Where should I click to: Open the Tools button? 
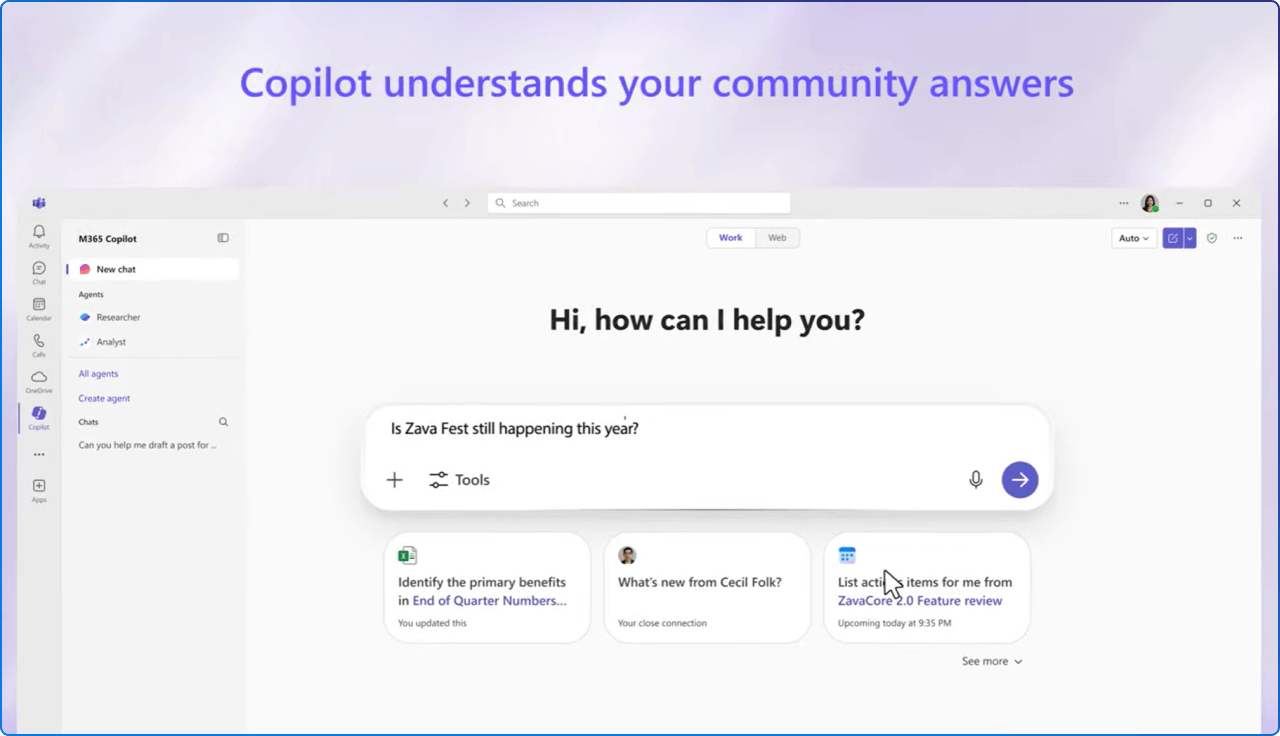[x=460, y=480]
